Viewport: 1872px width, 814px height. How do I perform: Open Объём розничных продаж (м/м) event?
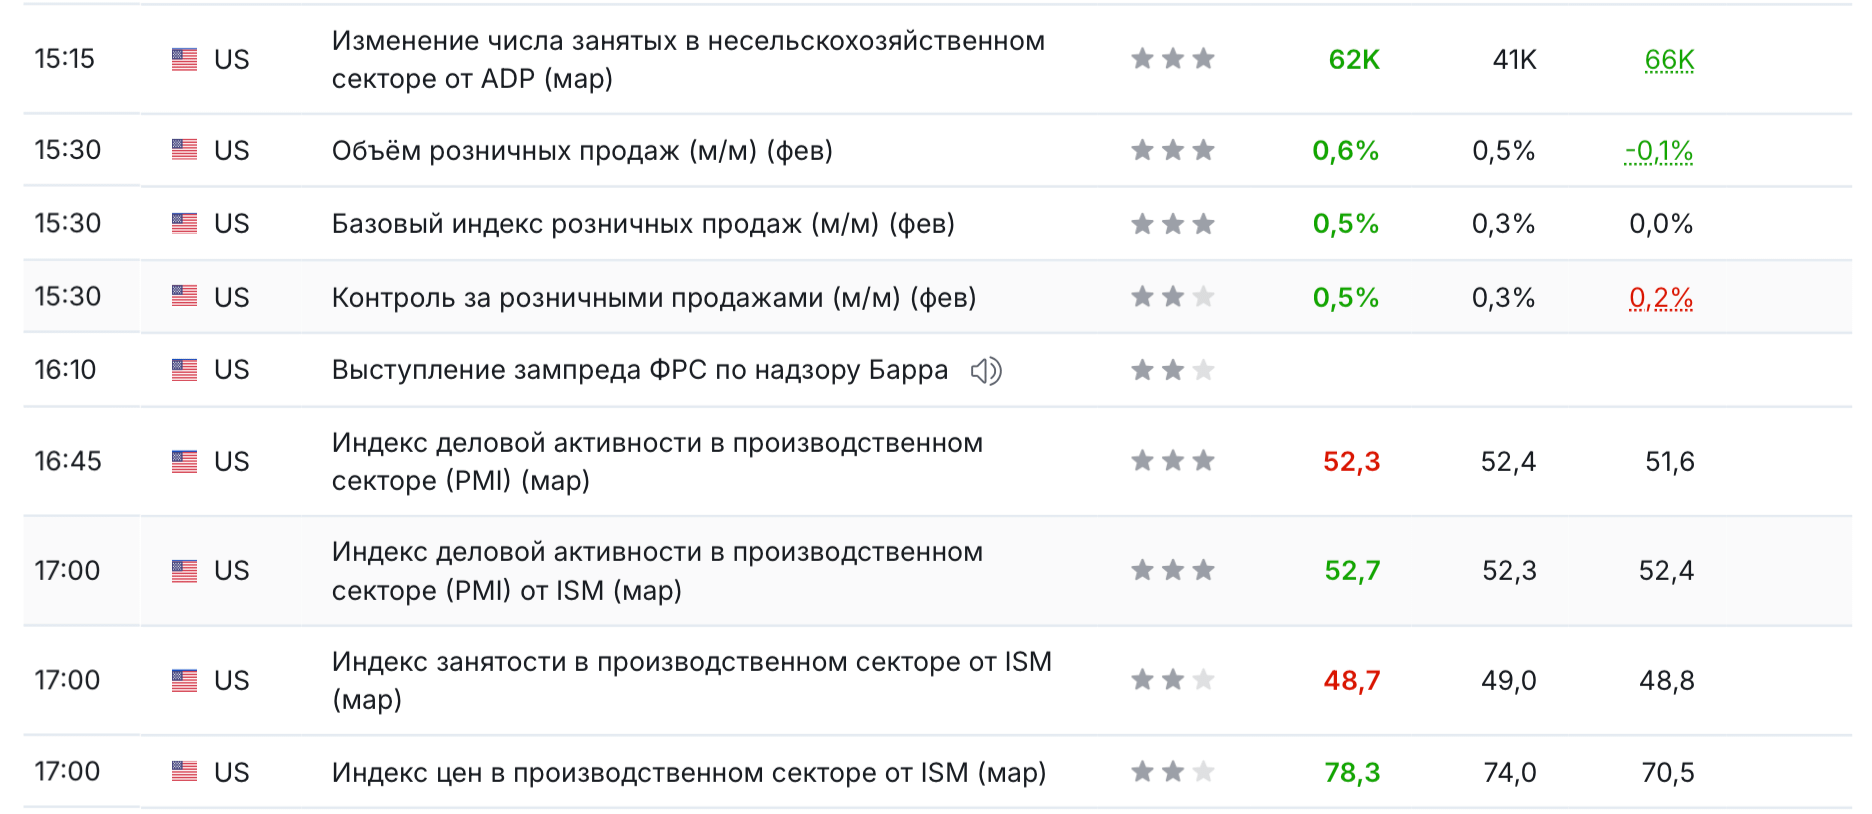click(x=582, y=151)
